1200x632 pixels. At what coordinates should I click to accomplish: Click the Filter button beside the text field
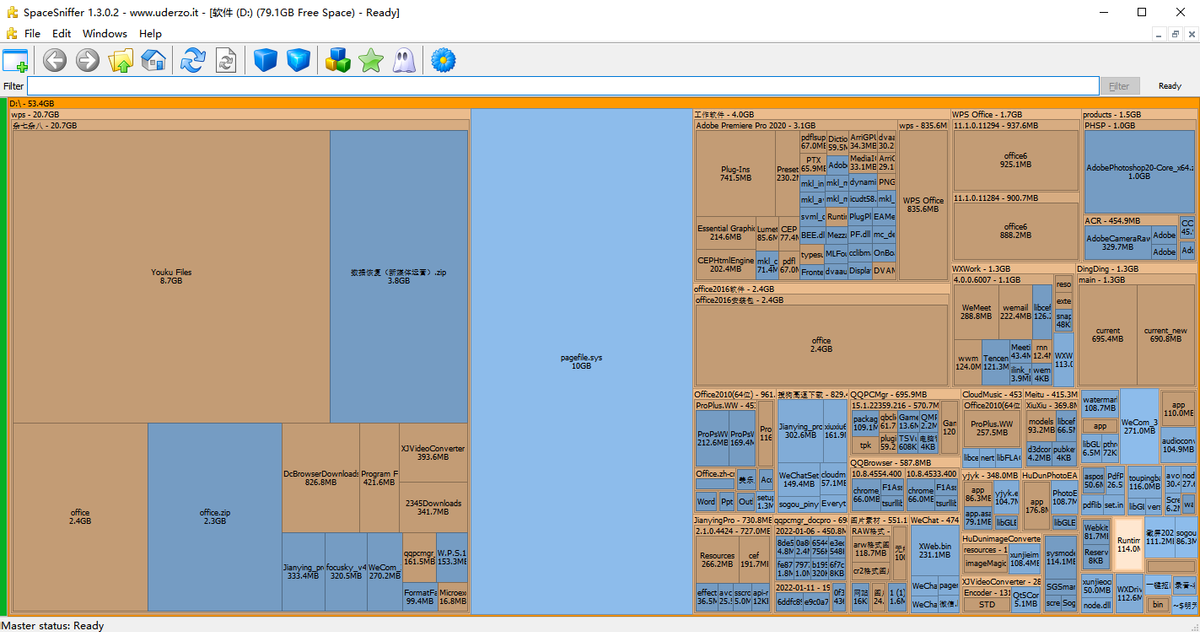point(1119,86)
